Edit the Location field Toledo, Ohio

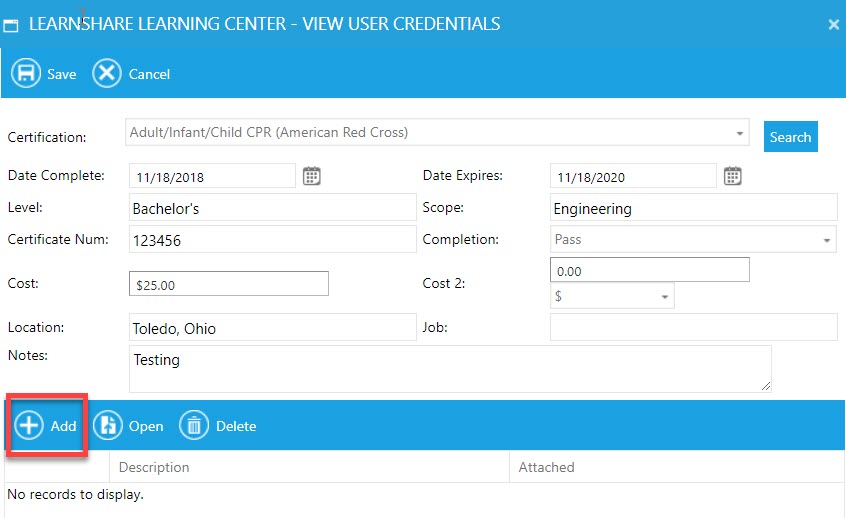point(272,328)
